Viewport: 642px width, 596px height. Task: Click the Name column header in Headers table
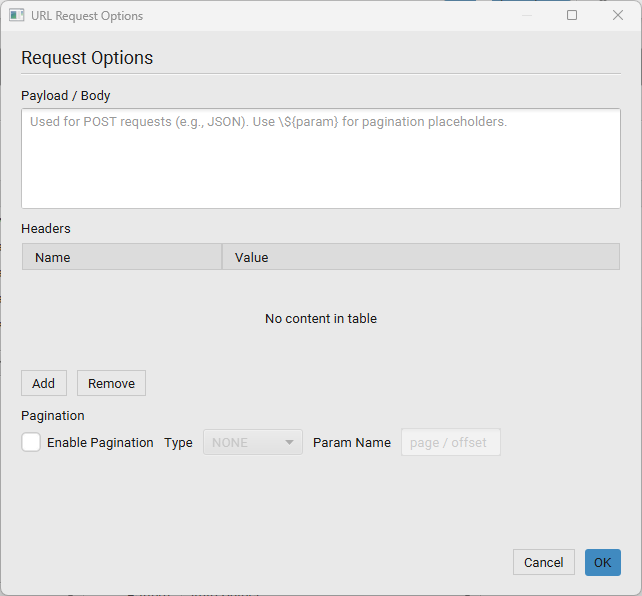tap(122, 257)
